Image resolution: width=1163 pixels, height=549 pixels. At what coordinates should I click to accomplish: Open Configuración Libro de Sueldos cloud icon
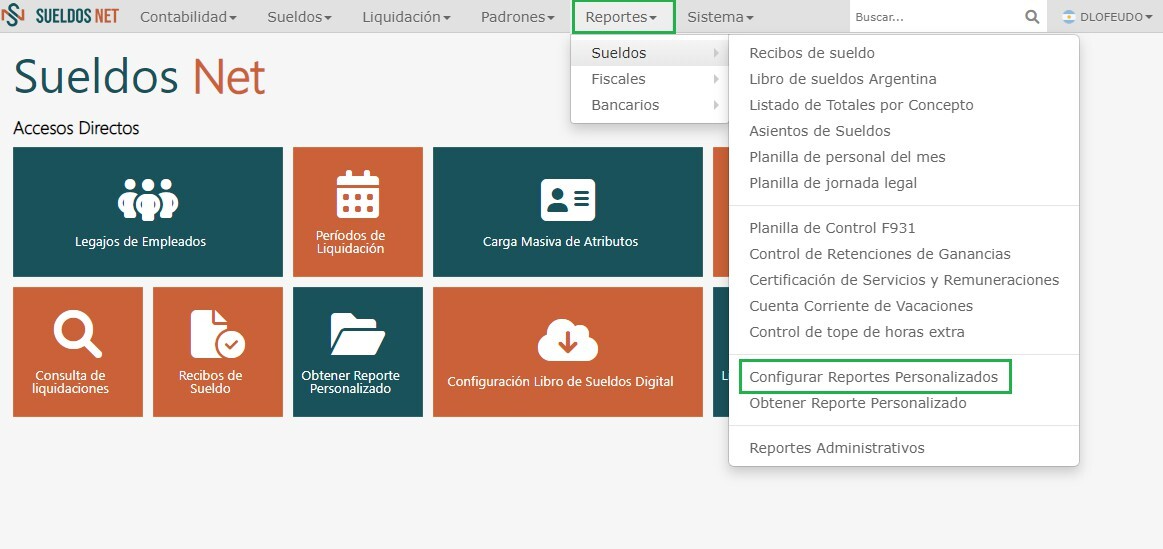tap(567, 339)
